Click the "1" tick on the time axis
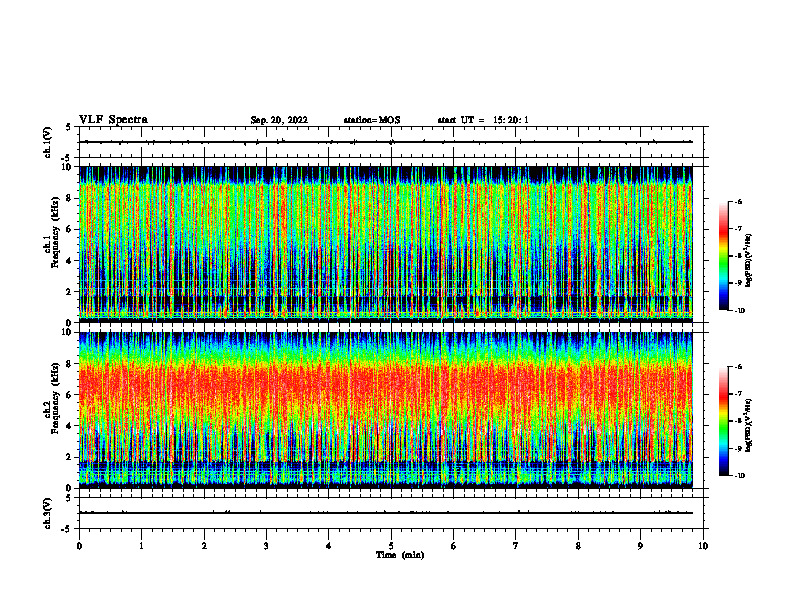792x612 pixels. click(x=141, y=546)
